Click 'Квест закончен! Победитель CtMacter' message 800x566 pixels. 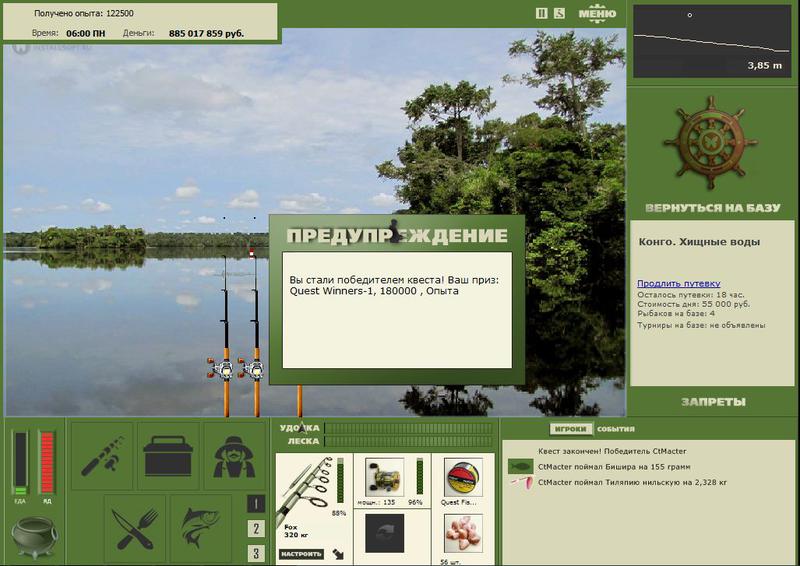click(612, 451)
